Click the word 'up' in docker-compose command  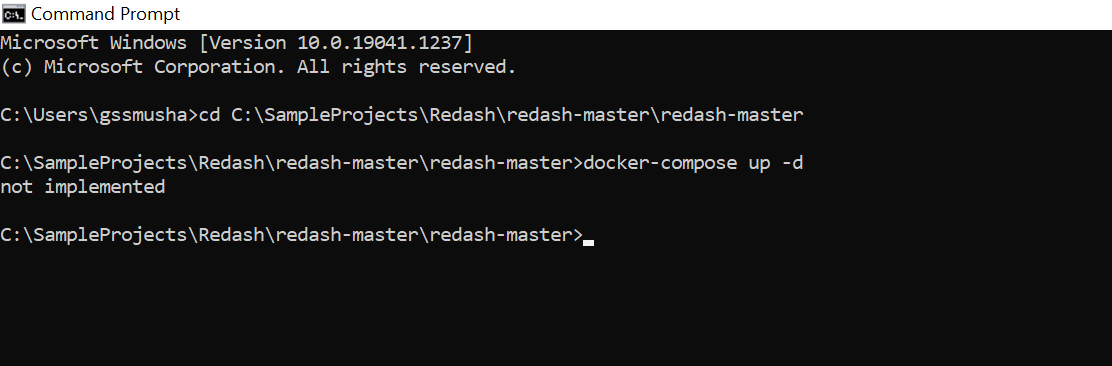759,164
